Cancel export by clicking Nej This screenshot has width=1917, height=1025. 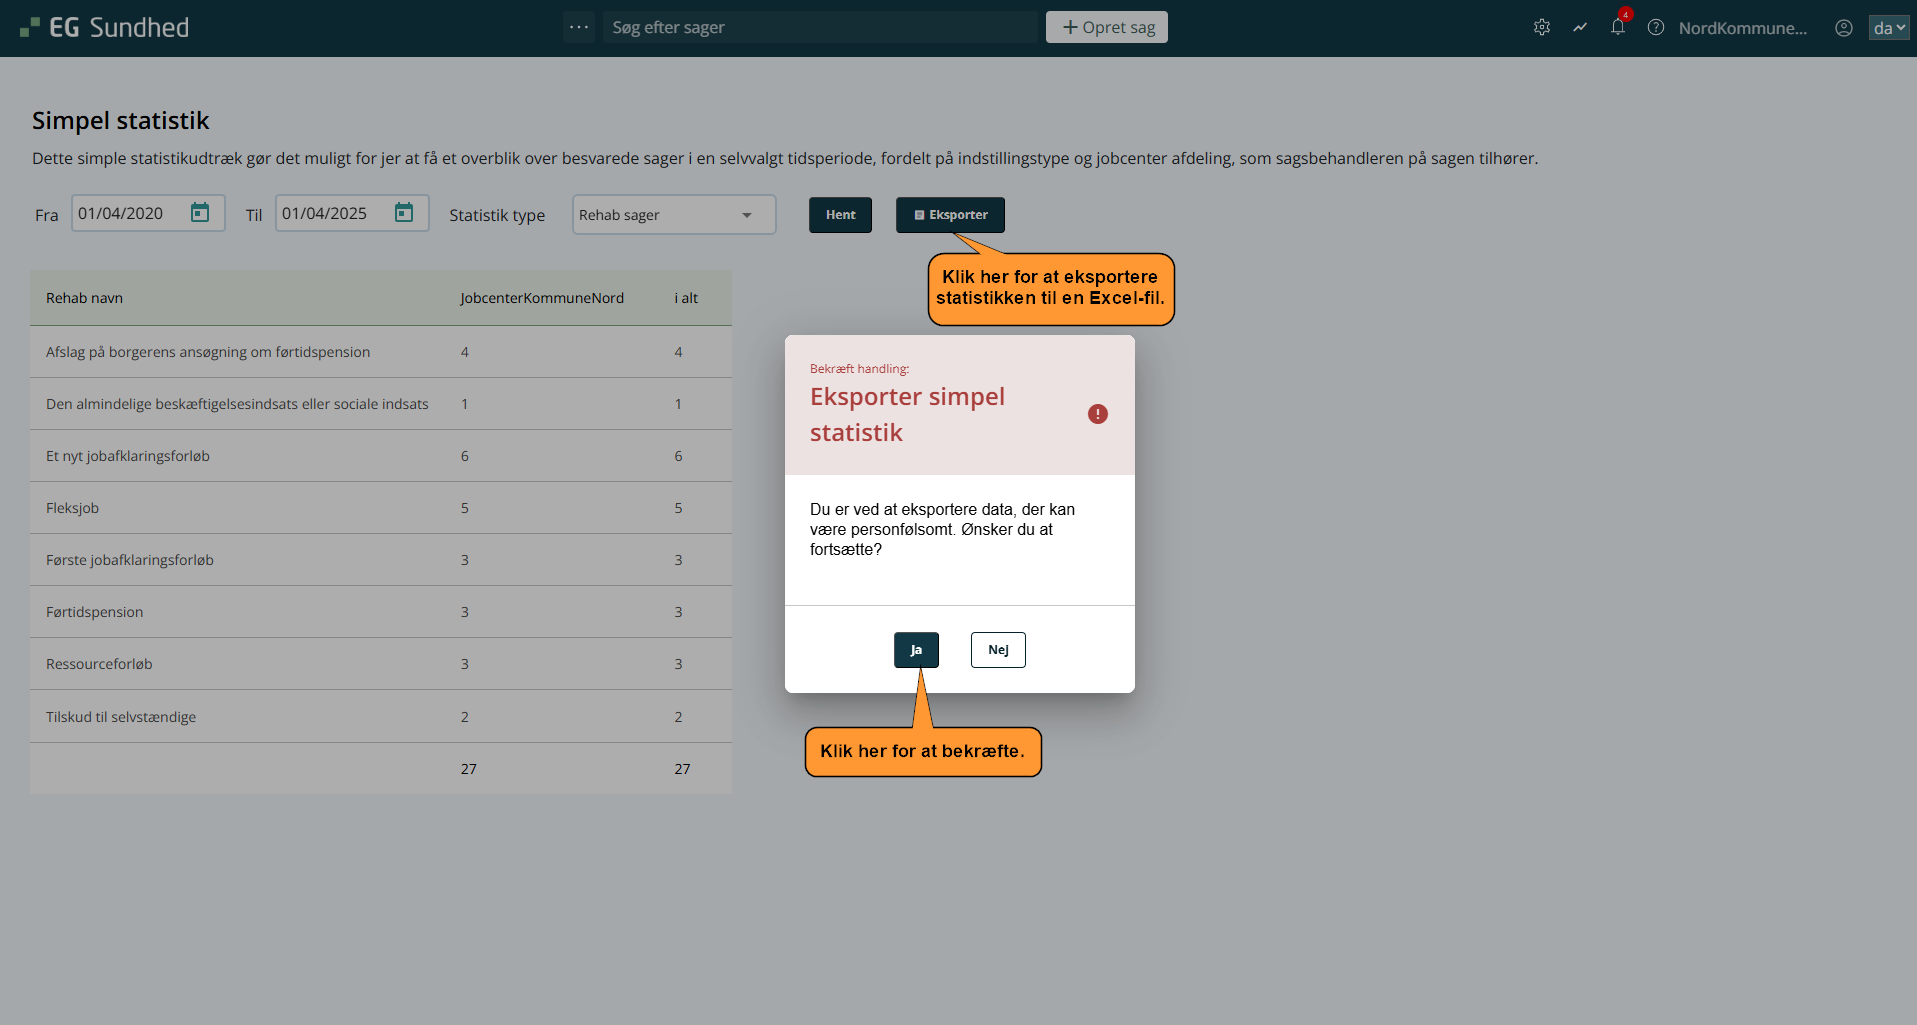997,650
